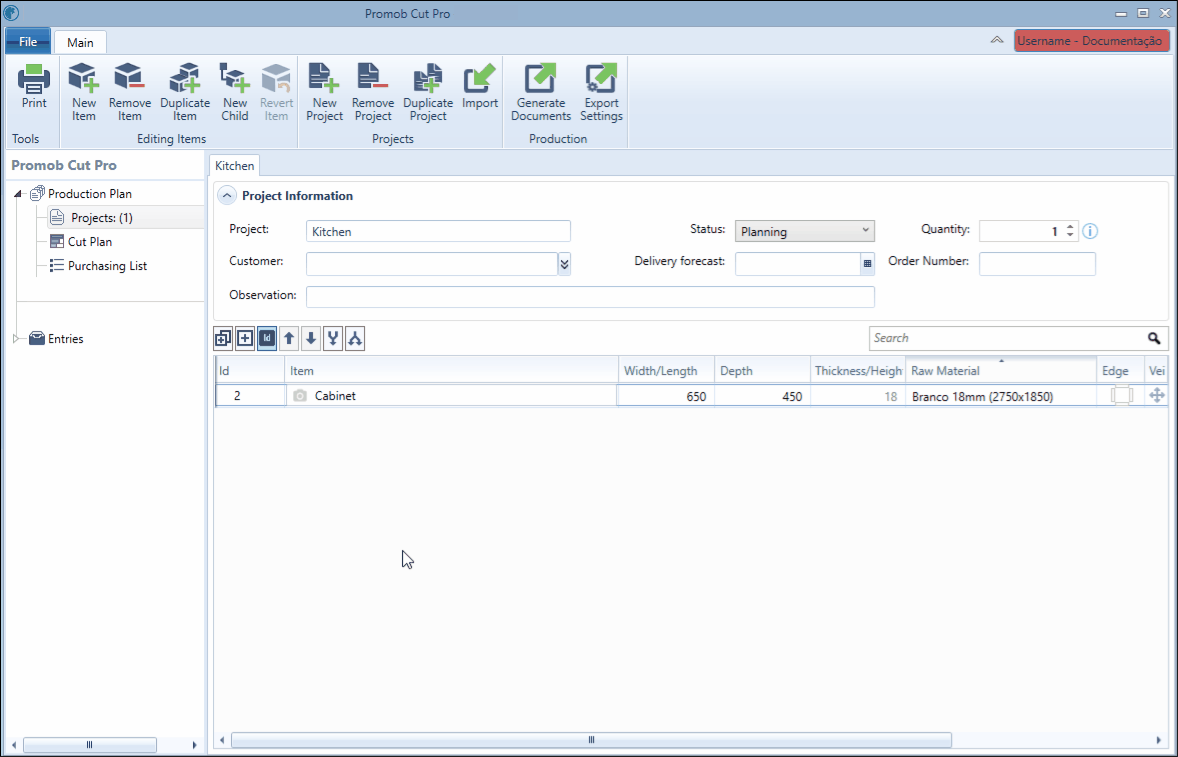Click the merge arrows icon
The image size is (1178, 757).
pos(333,339)
